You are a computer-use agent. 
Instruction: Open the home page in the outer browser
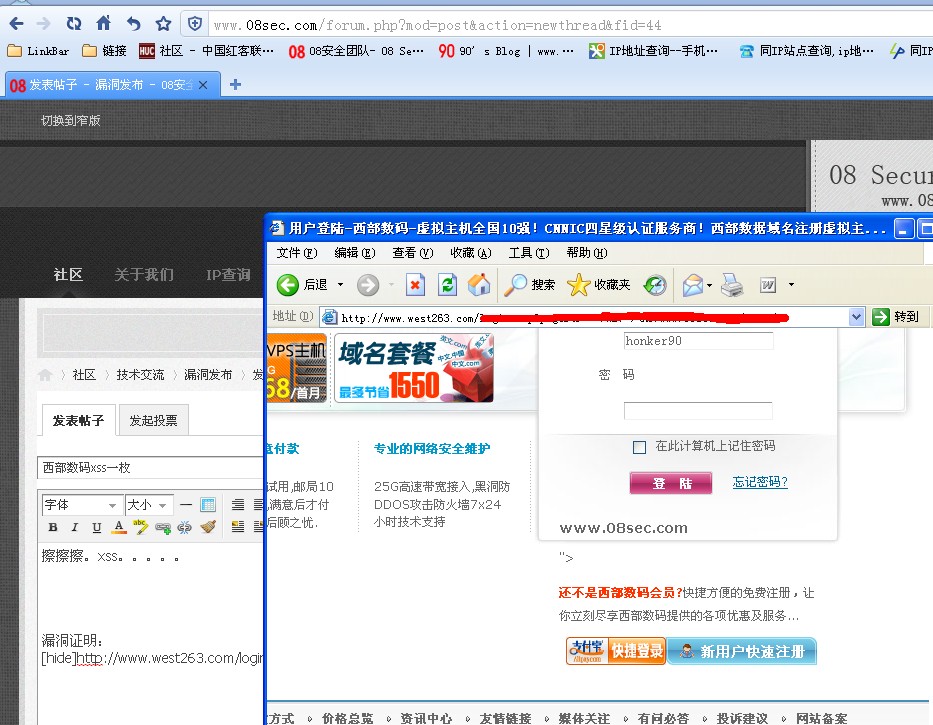(104, 23)
